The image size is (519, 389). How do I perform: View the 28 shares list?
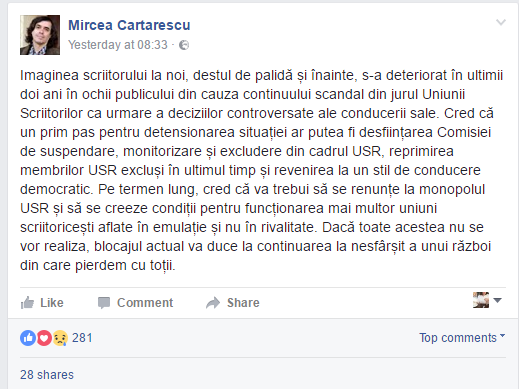pos(47,375)
